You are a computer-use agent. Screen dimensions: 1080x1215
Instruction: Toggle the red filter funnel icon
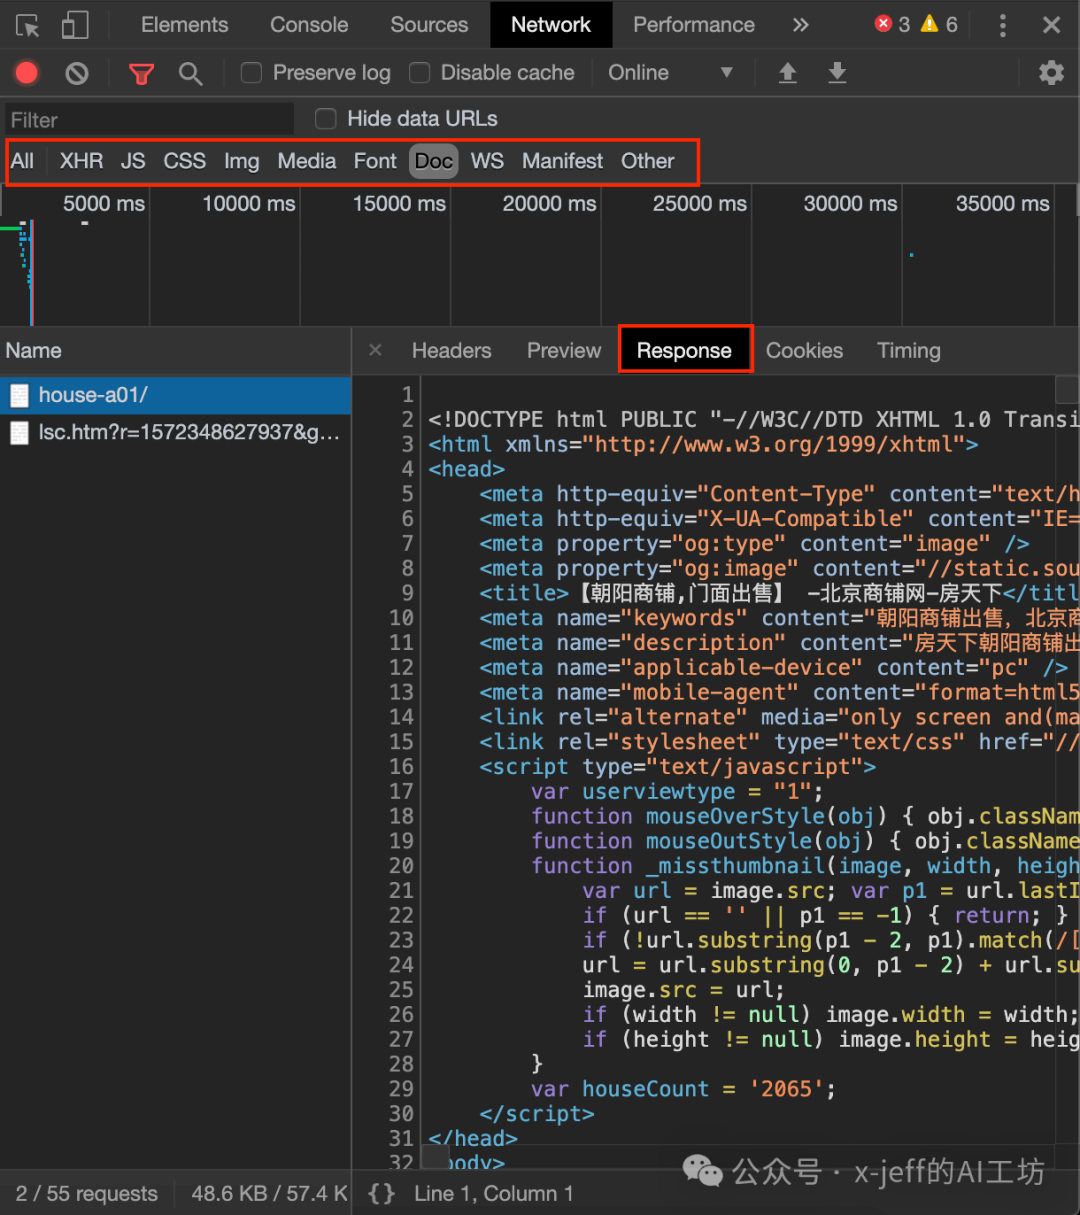[142, 73]
